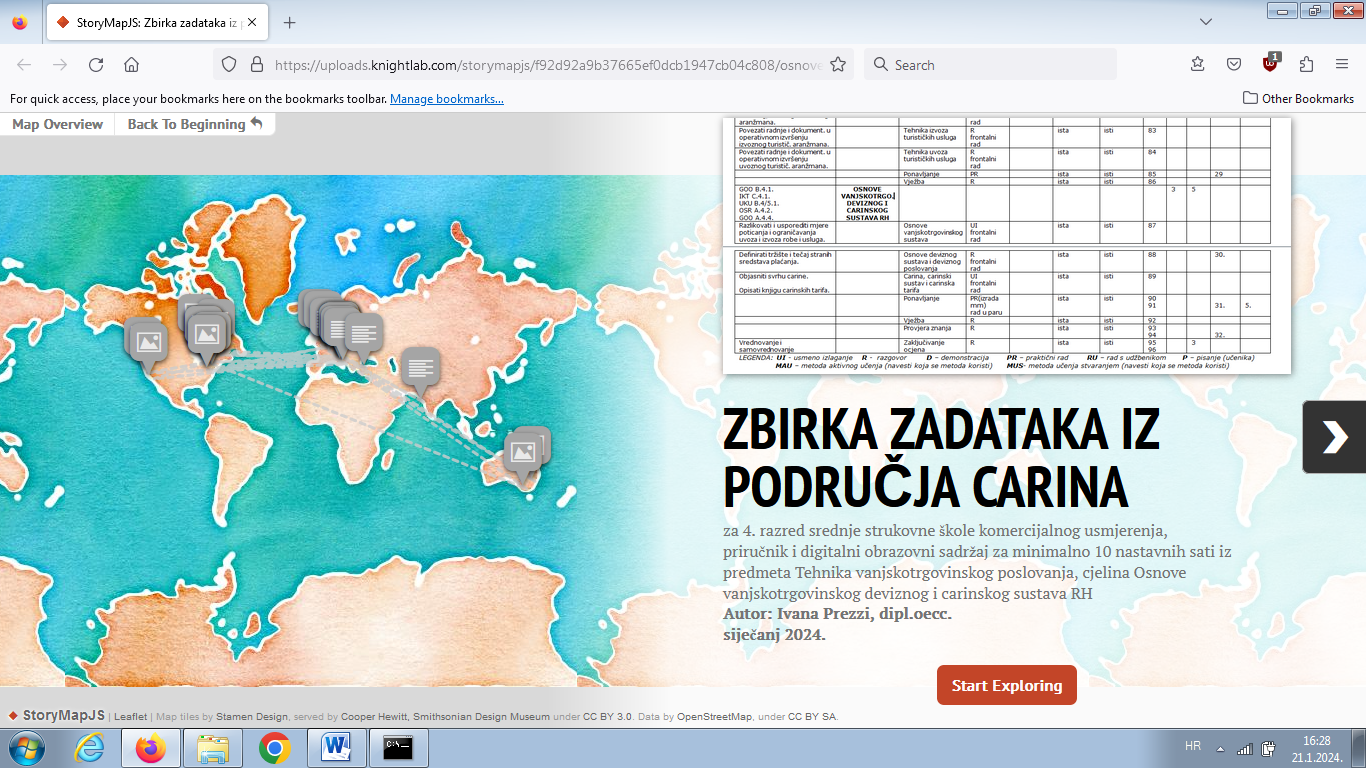
Task: Click the next slide arrow button
Action: pos(1334,437)
